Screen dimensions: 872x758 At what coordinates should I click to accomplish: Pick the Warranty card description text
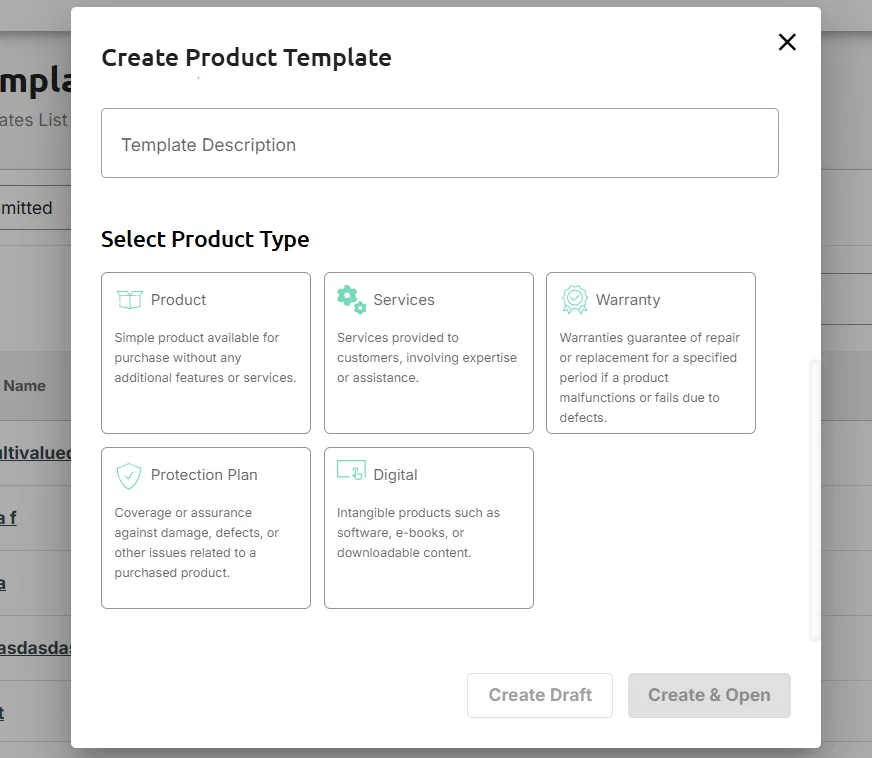(x=650, y=378)
